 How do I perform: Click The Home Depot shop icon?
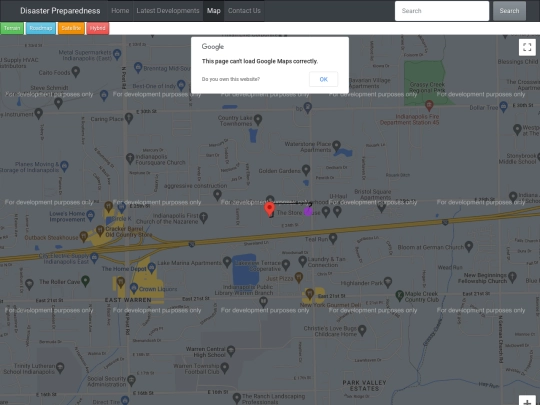tap(152, 268)
